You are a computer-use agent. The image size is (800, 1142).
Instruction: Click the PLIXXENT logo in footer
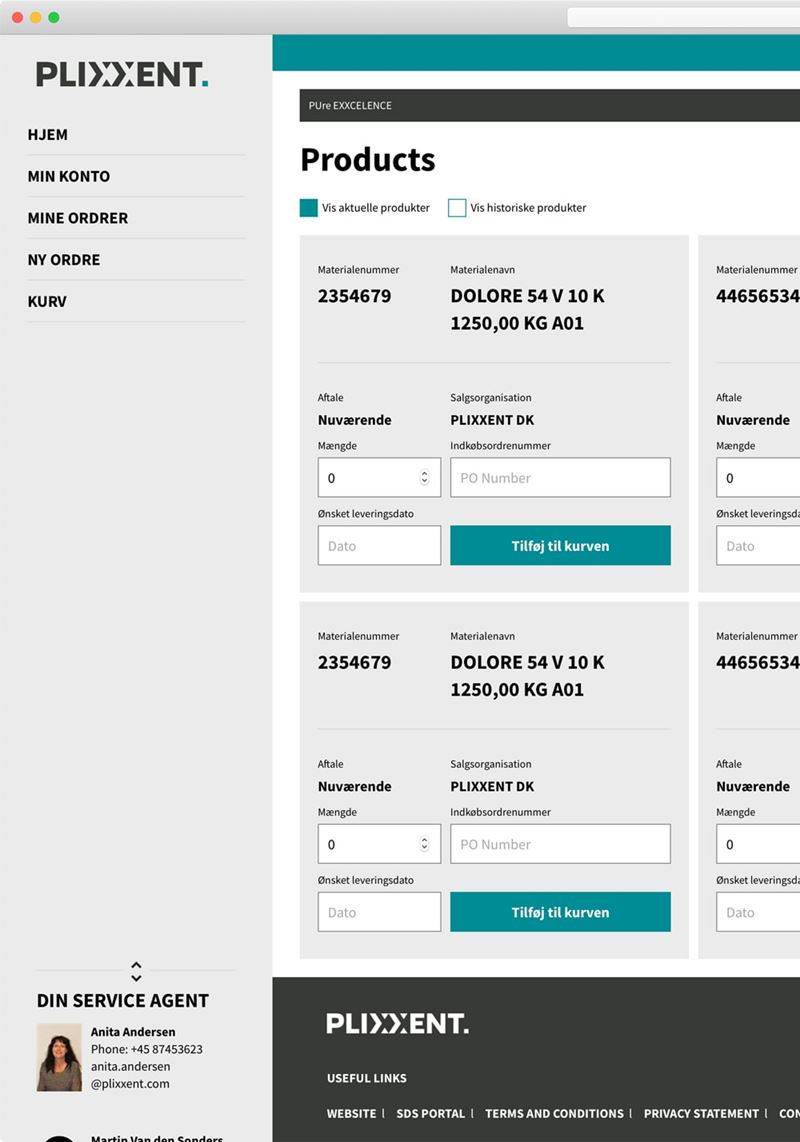397,1023
